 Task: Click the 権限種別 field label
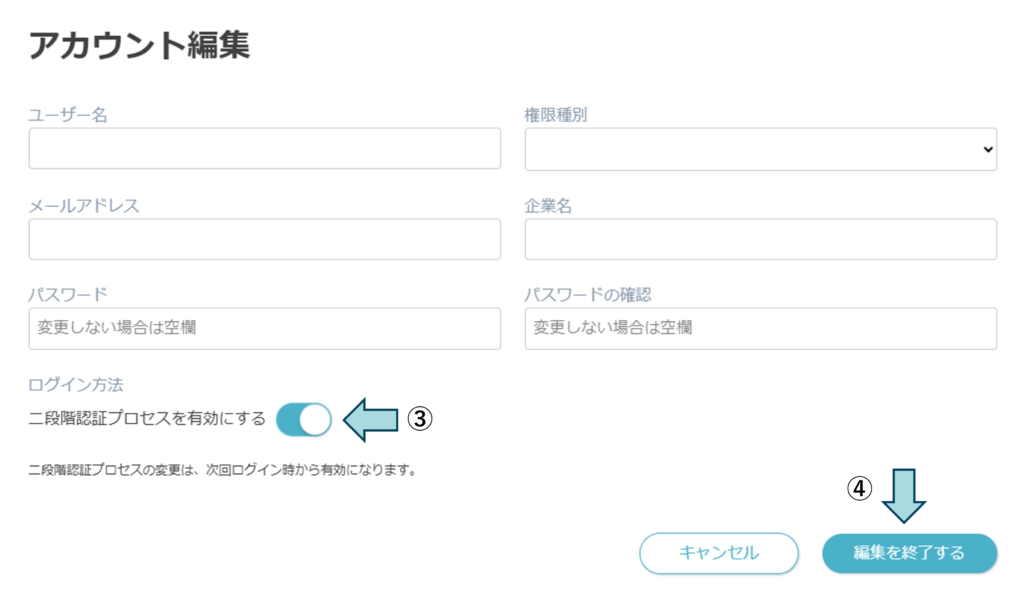click(x=556, y=115)
